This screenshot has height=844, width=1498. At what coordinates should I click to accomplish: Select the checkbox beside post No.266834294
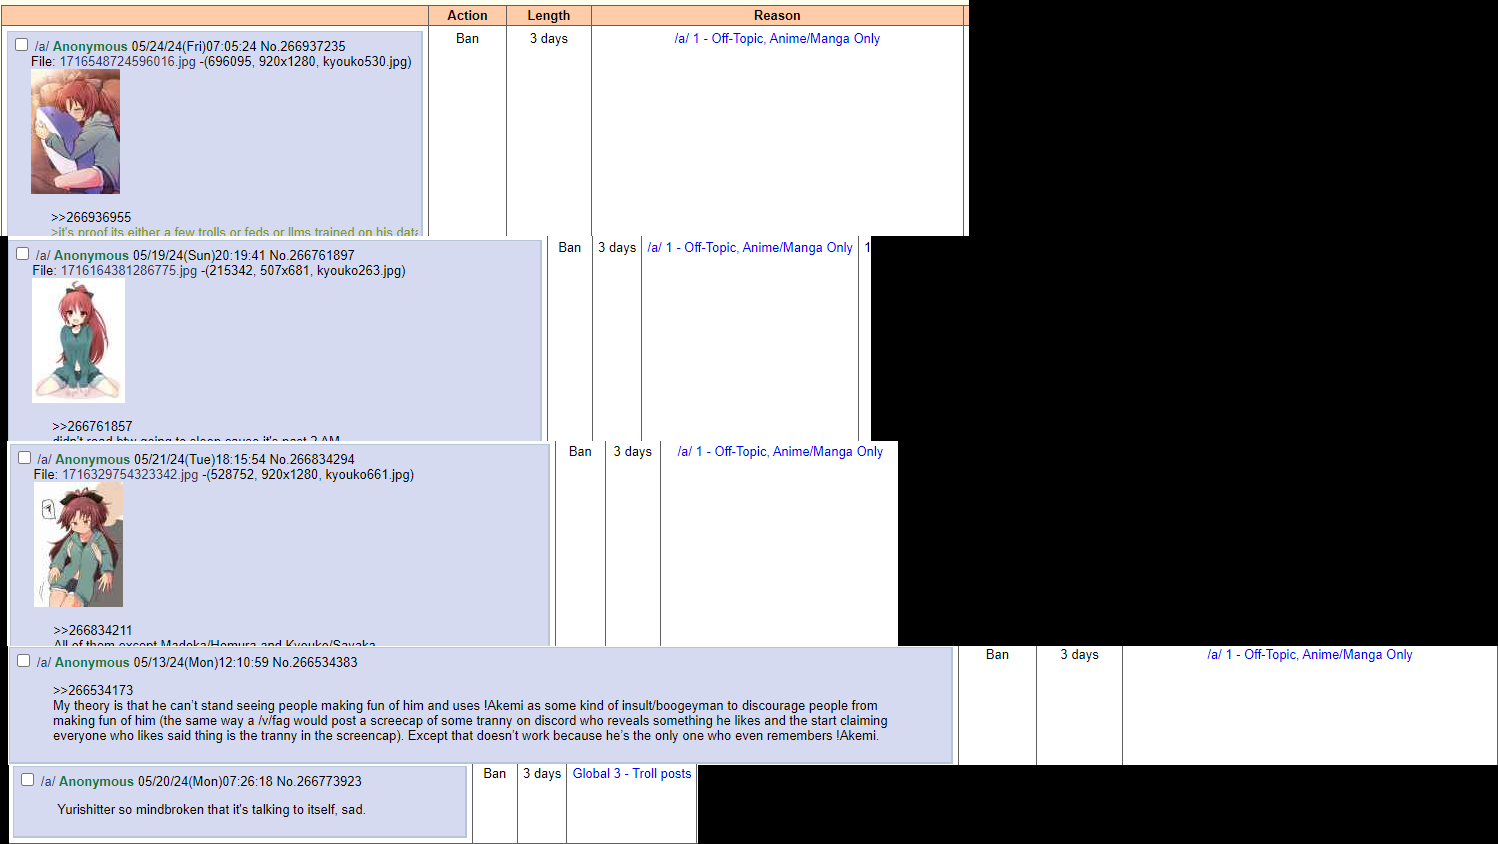[24, 458]
